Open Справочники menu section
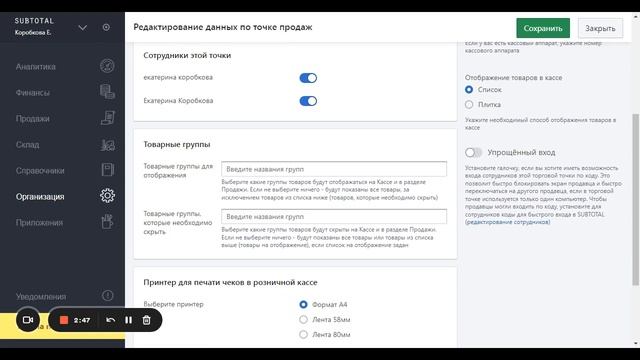This screenshot has width=640, height=360. [40, 171]
